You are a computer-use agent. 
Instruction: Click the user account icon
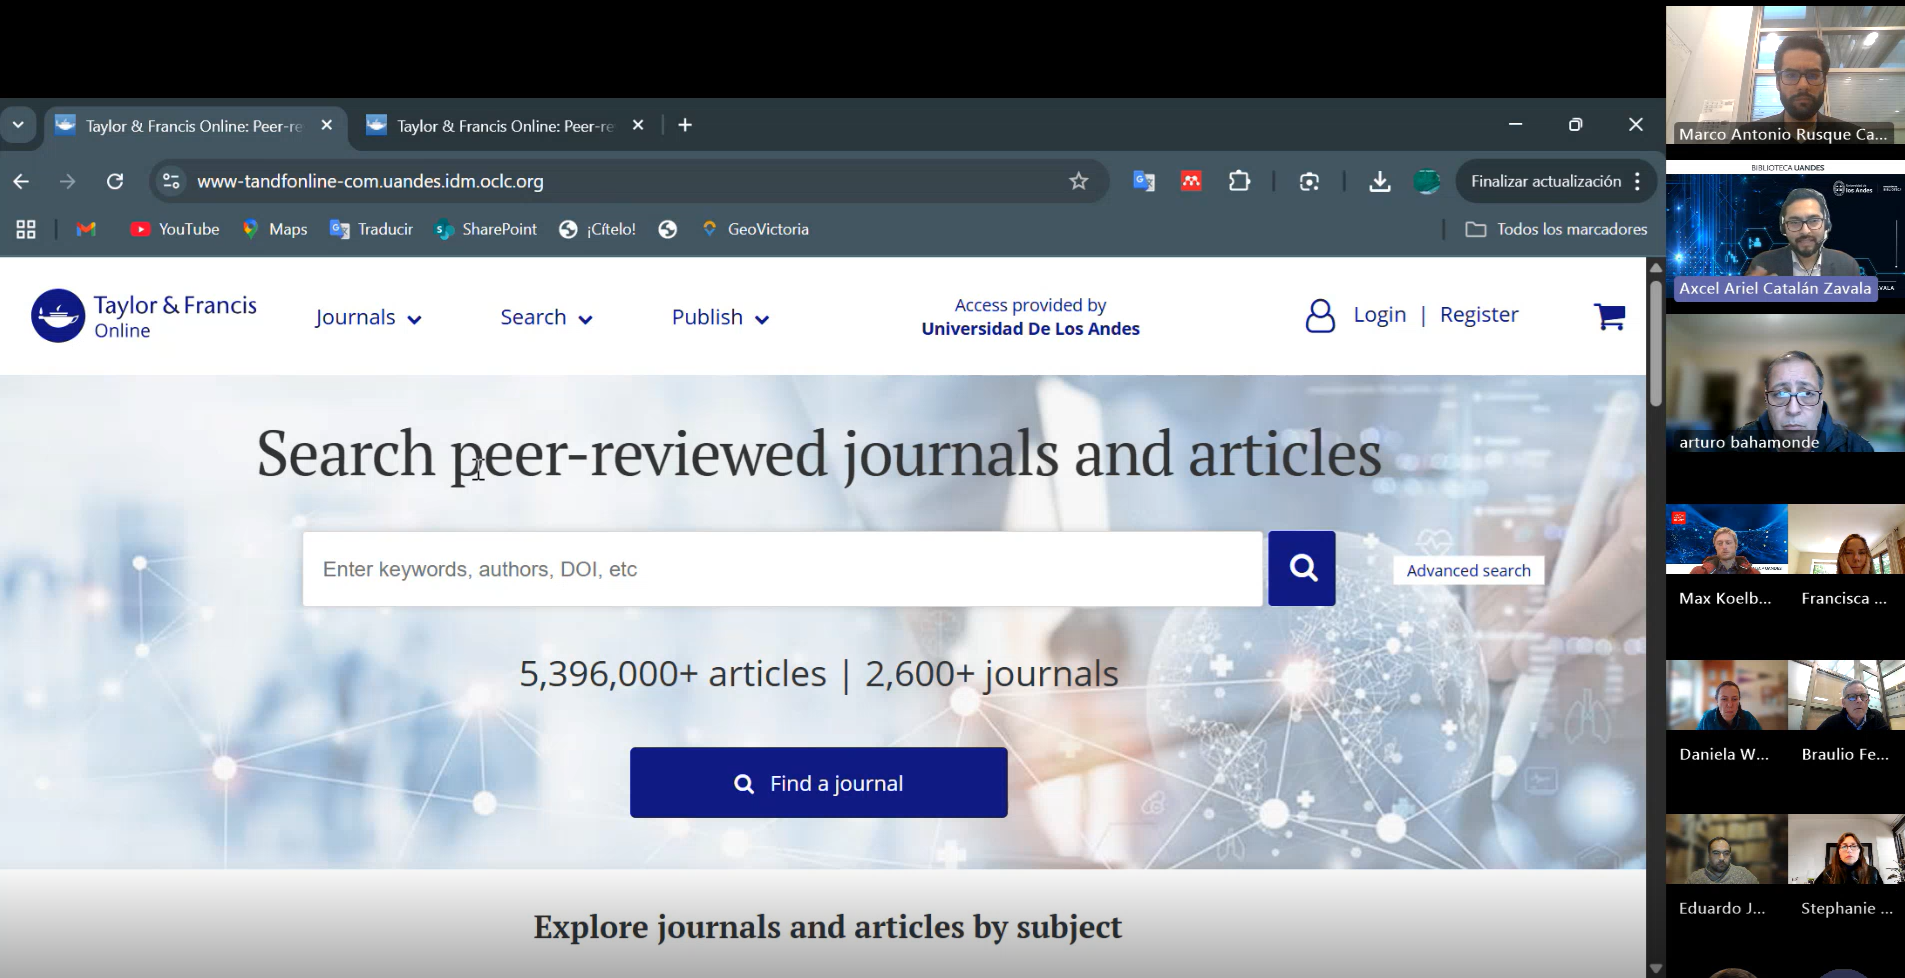click(1320, 316)
